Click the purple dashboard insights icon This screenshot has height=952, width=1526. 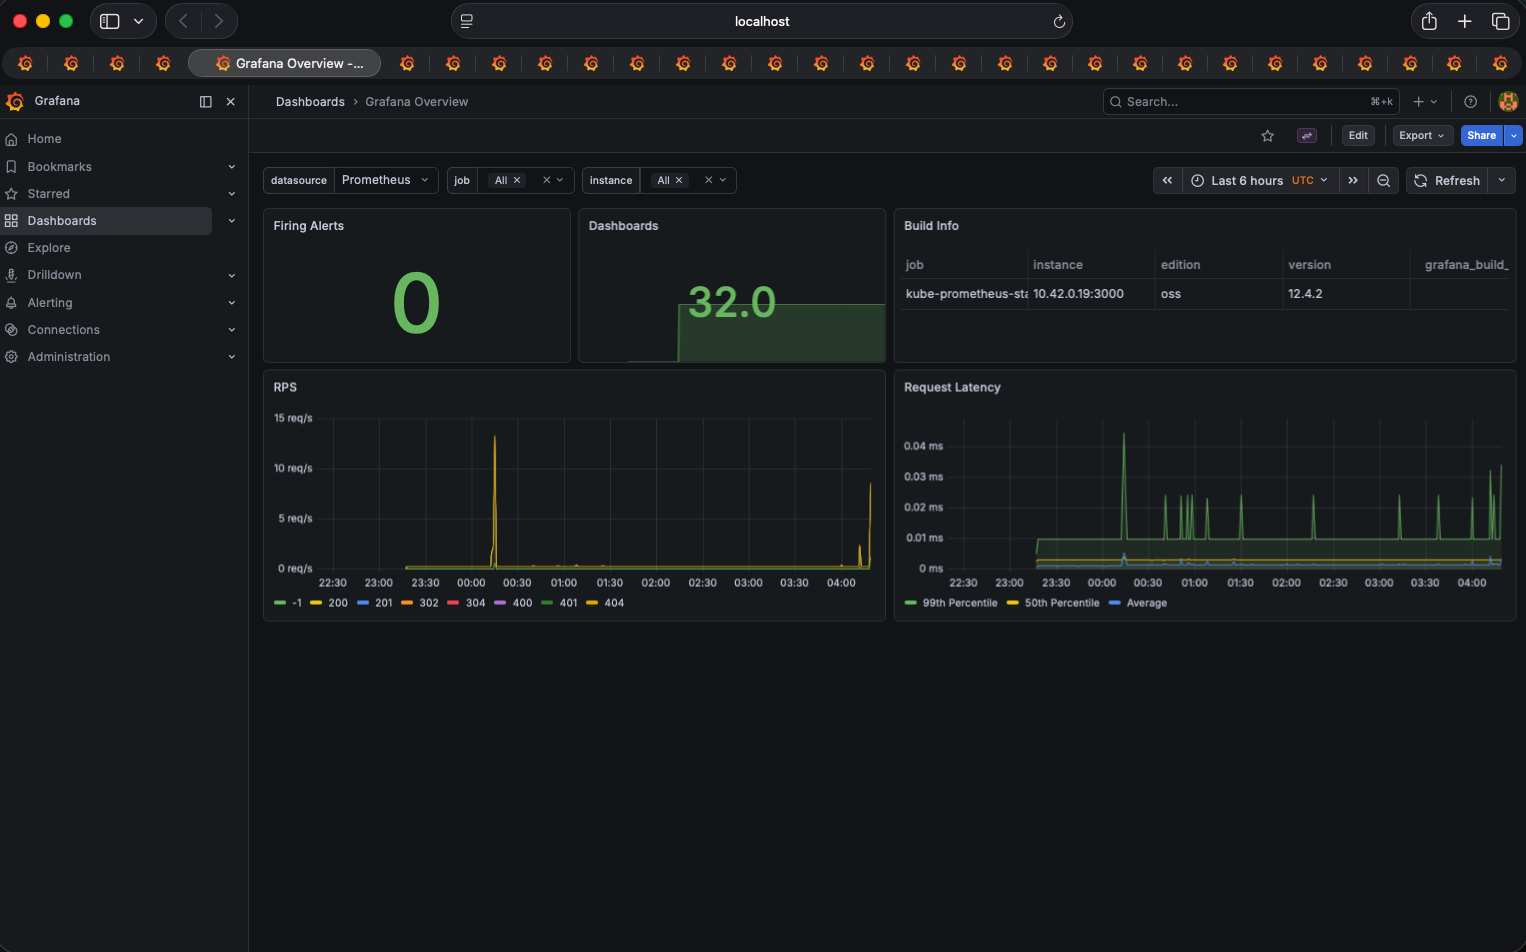tap(1306, 136)
